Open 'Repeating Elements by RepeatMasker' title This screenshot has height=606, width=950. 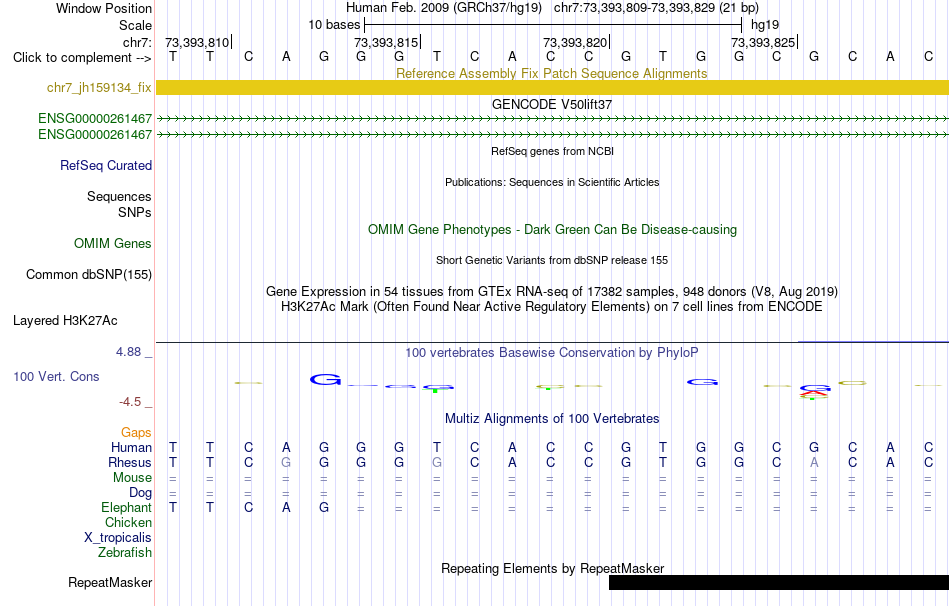[x=552, y=568]
